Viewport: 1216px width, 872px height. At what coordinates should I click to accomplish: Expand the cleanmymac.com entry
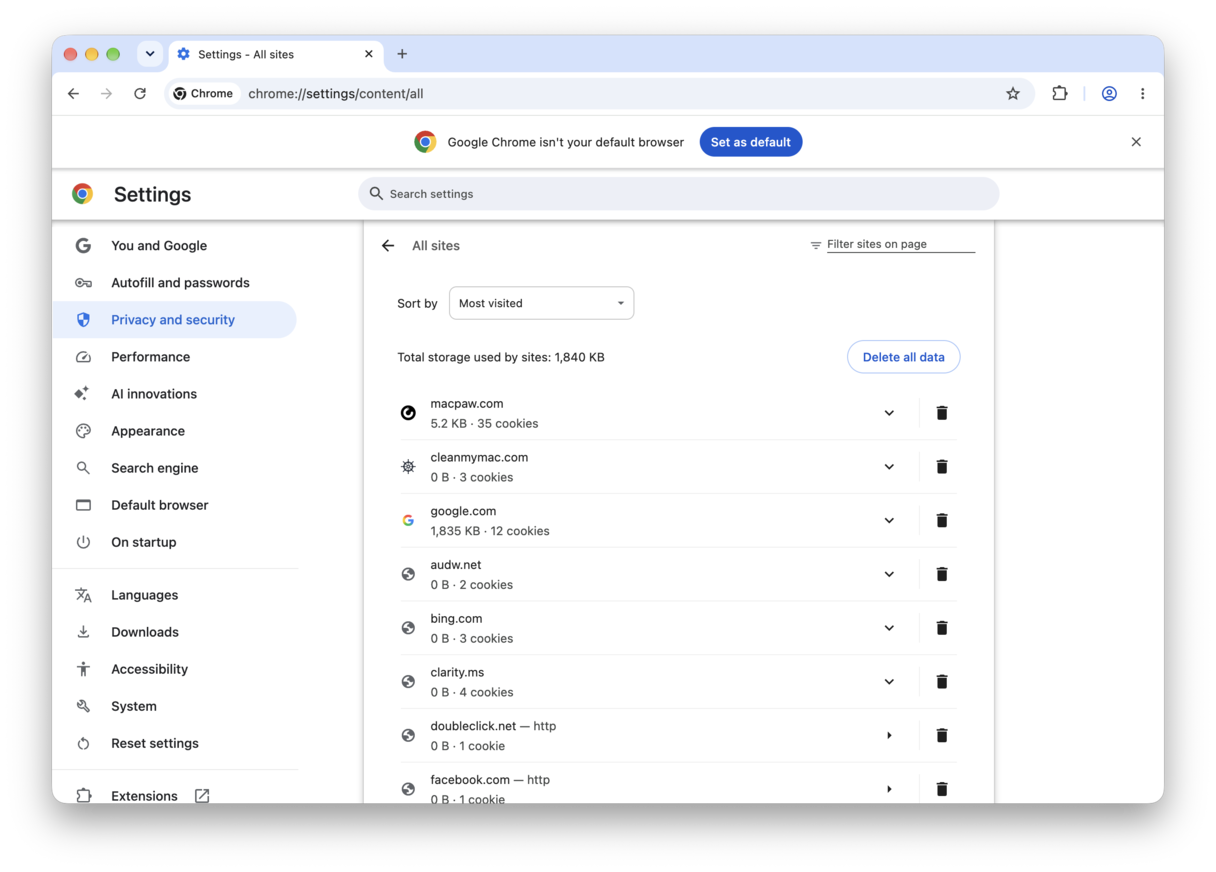(889, 467)
